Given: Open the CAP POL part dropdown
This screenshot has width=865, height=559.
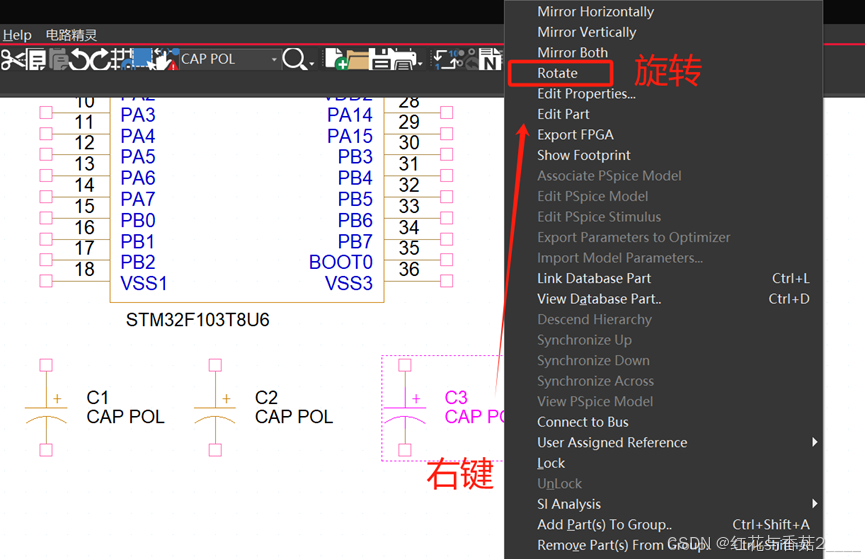Looking at the screenshot, I should 274,59.
